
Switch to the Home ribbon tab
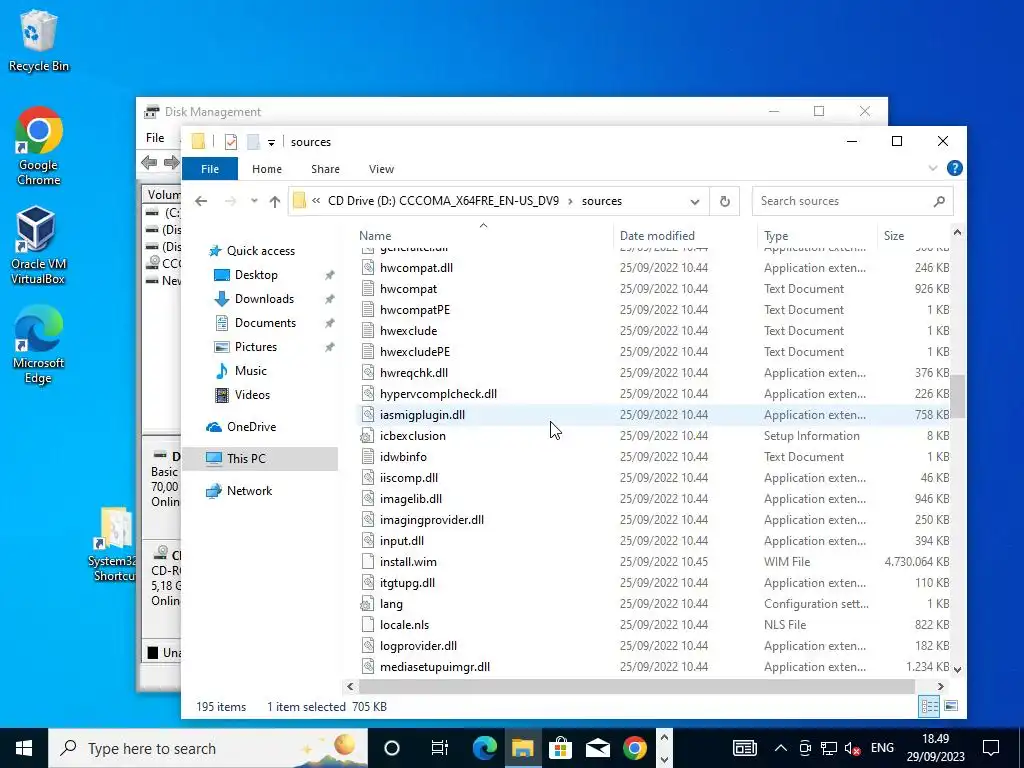pyautogui.click(x=266, y=169)
